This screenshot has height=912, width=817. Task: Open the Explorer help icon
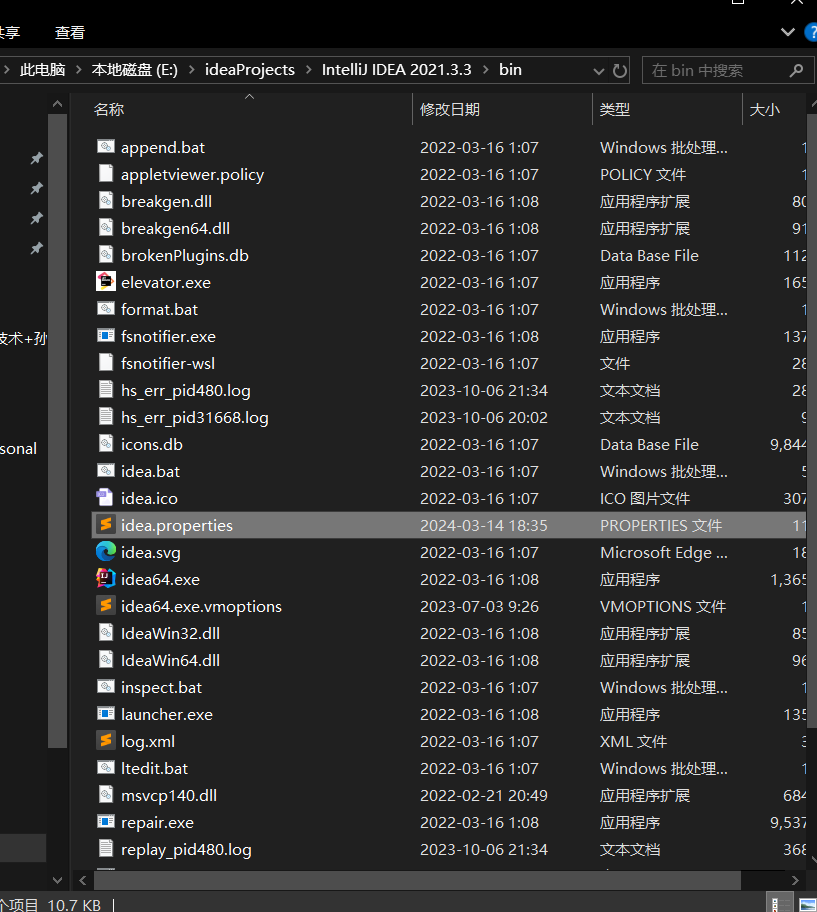pyautogui.click(x=812, y=32)
